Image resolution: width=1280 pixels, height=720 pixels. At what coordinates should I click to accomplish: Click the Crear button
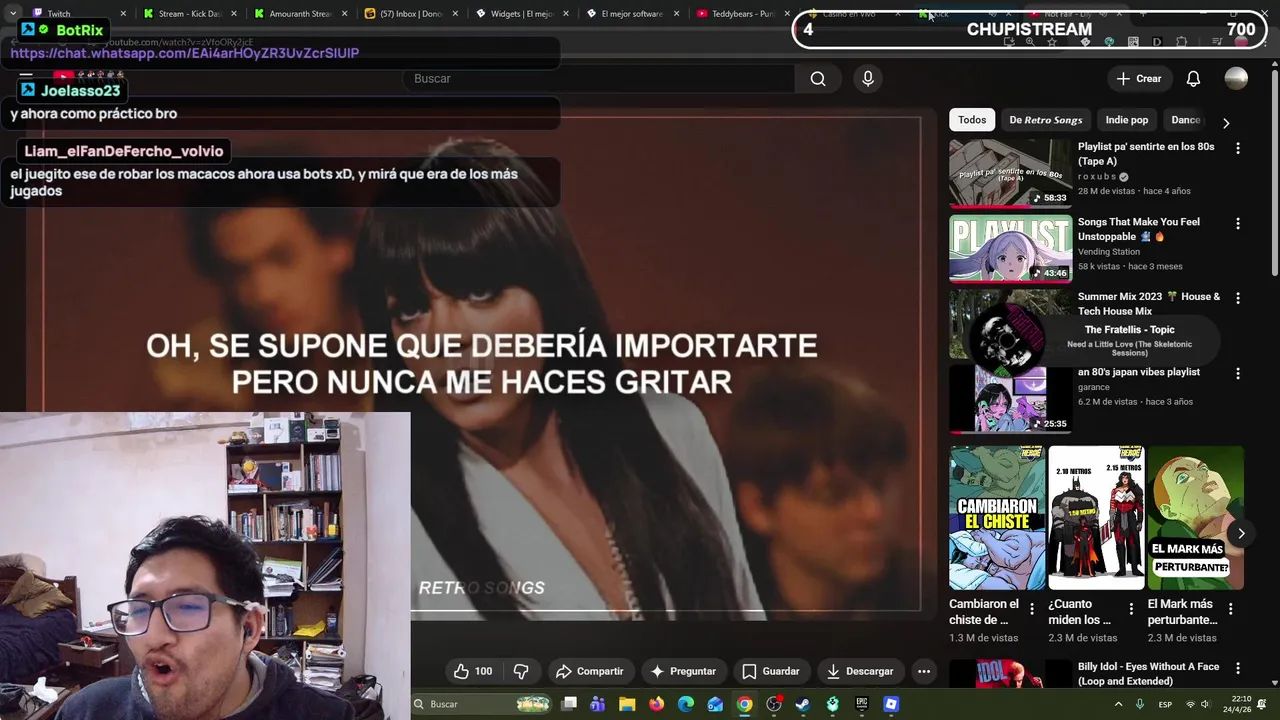click(x=1139, y=79)
